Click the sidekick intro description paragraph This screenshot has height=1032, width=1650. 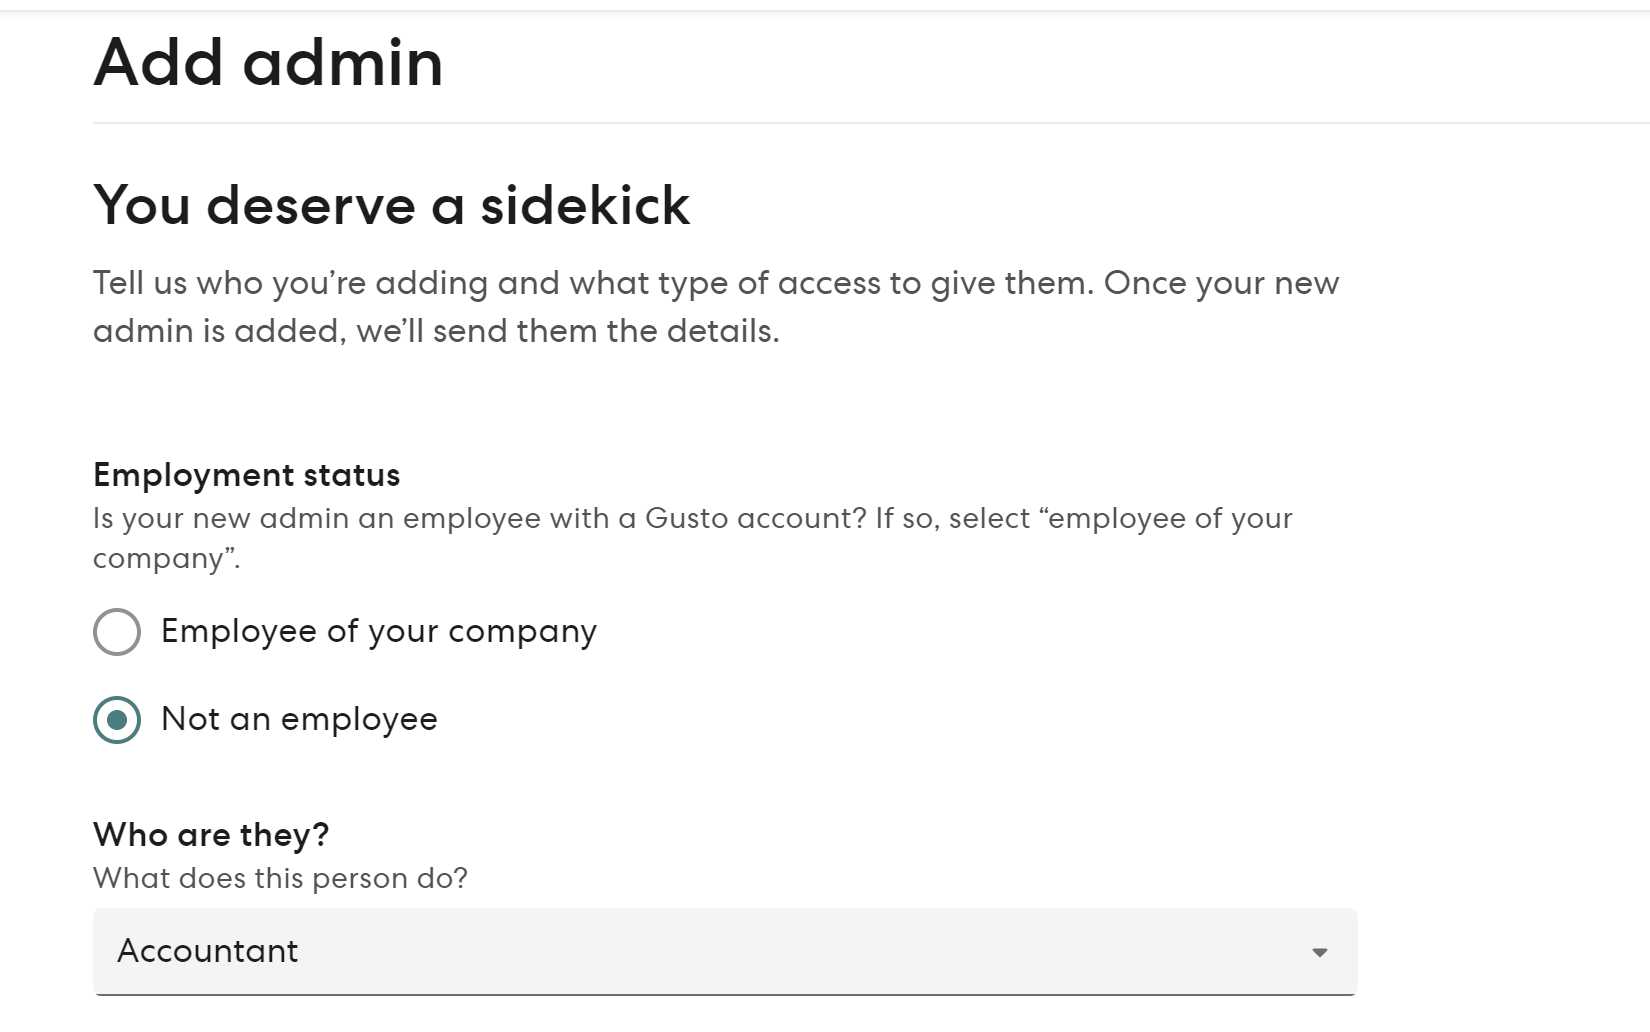715,306
